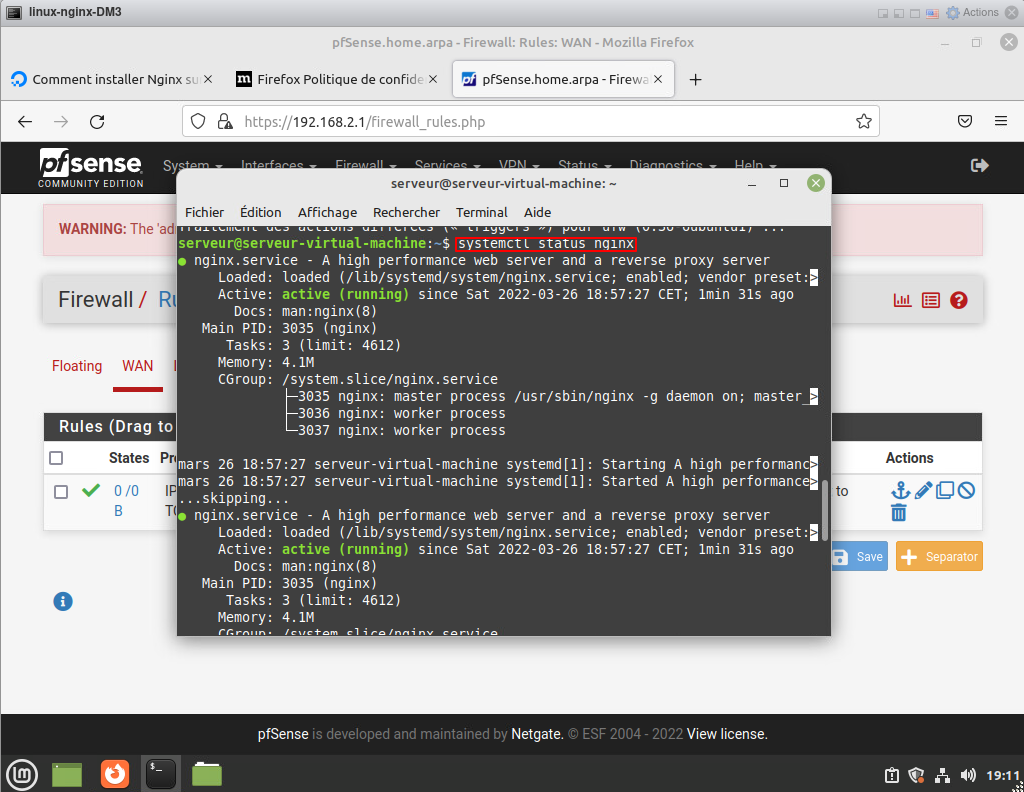
Task: Check the WAN rule row checkbox
Action: point(62,491)
